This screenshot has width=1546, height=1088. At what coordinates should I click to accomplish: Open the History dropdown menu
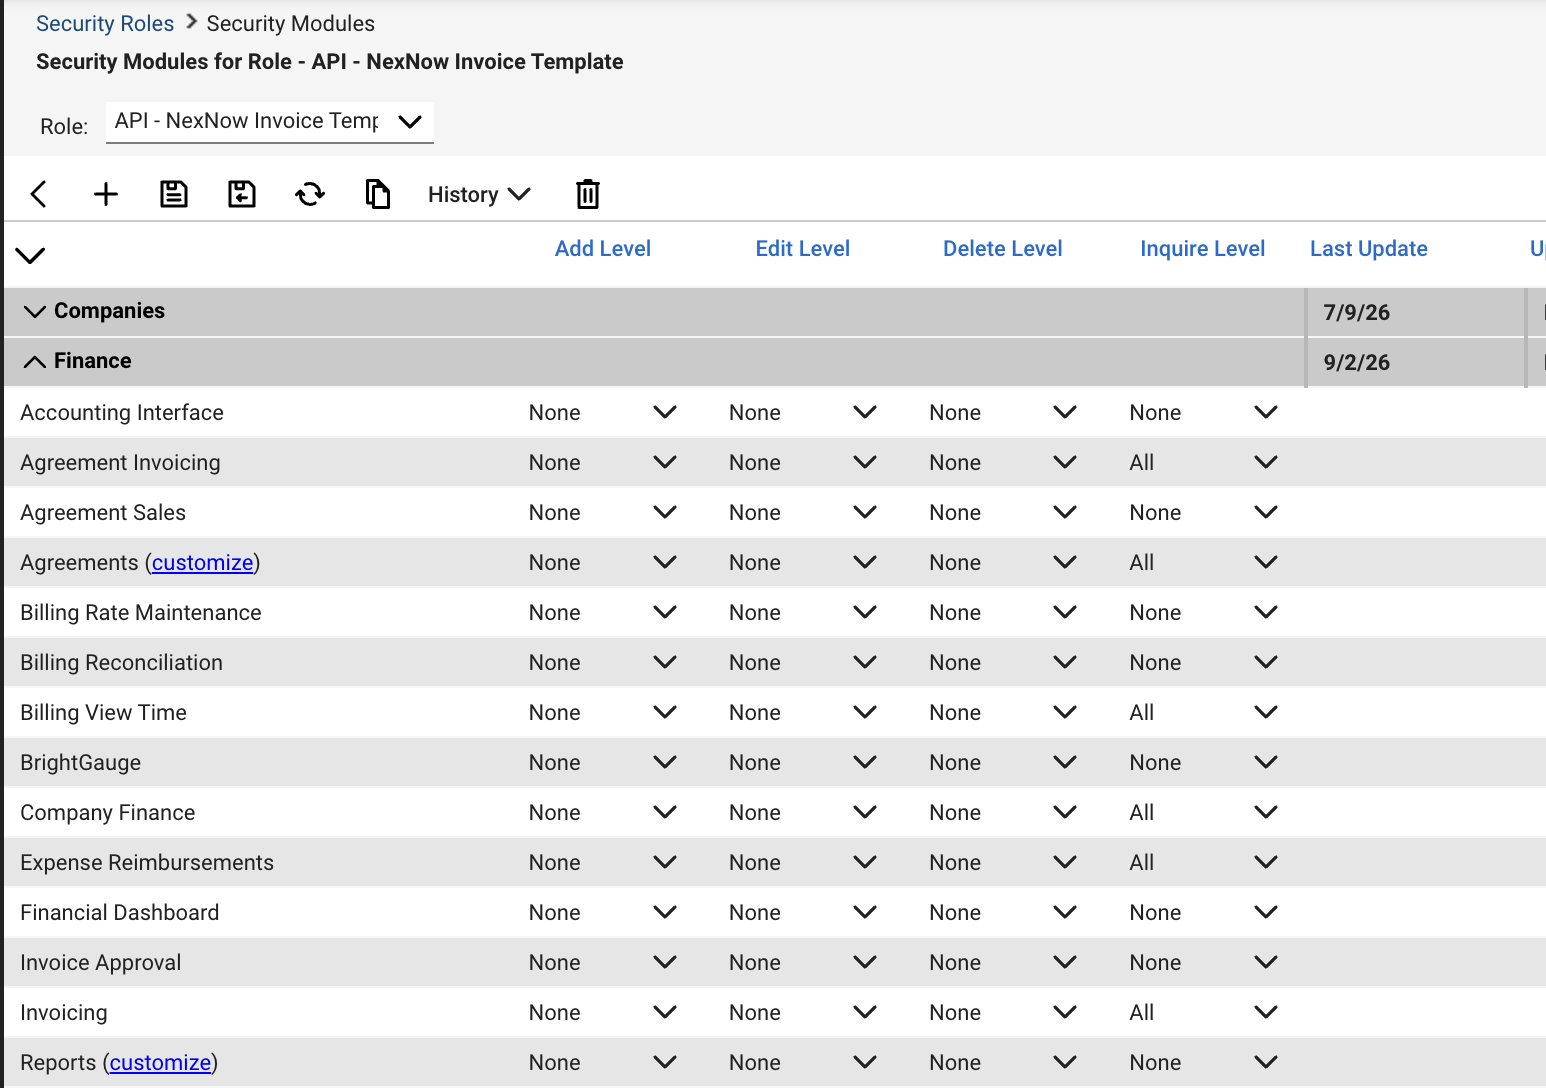coord(479,194)
